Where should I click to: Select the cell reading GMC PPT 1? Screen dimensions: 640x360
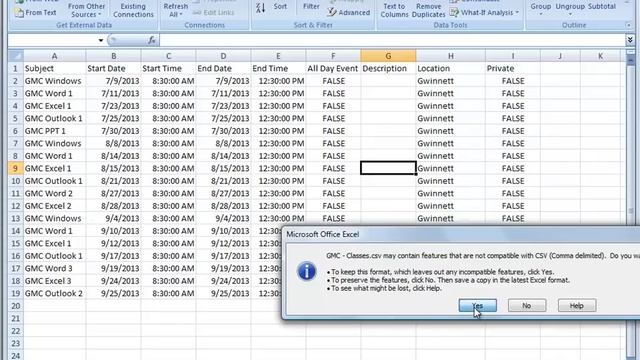click(x=54, y=131)
